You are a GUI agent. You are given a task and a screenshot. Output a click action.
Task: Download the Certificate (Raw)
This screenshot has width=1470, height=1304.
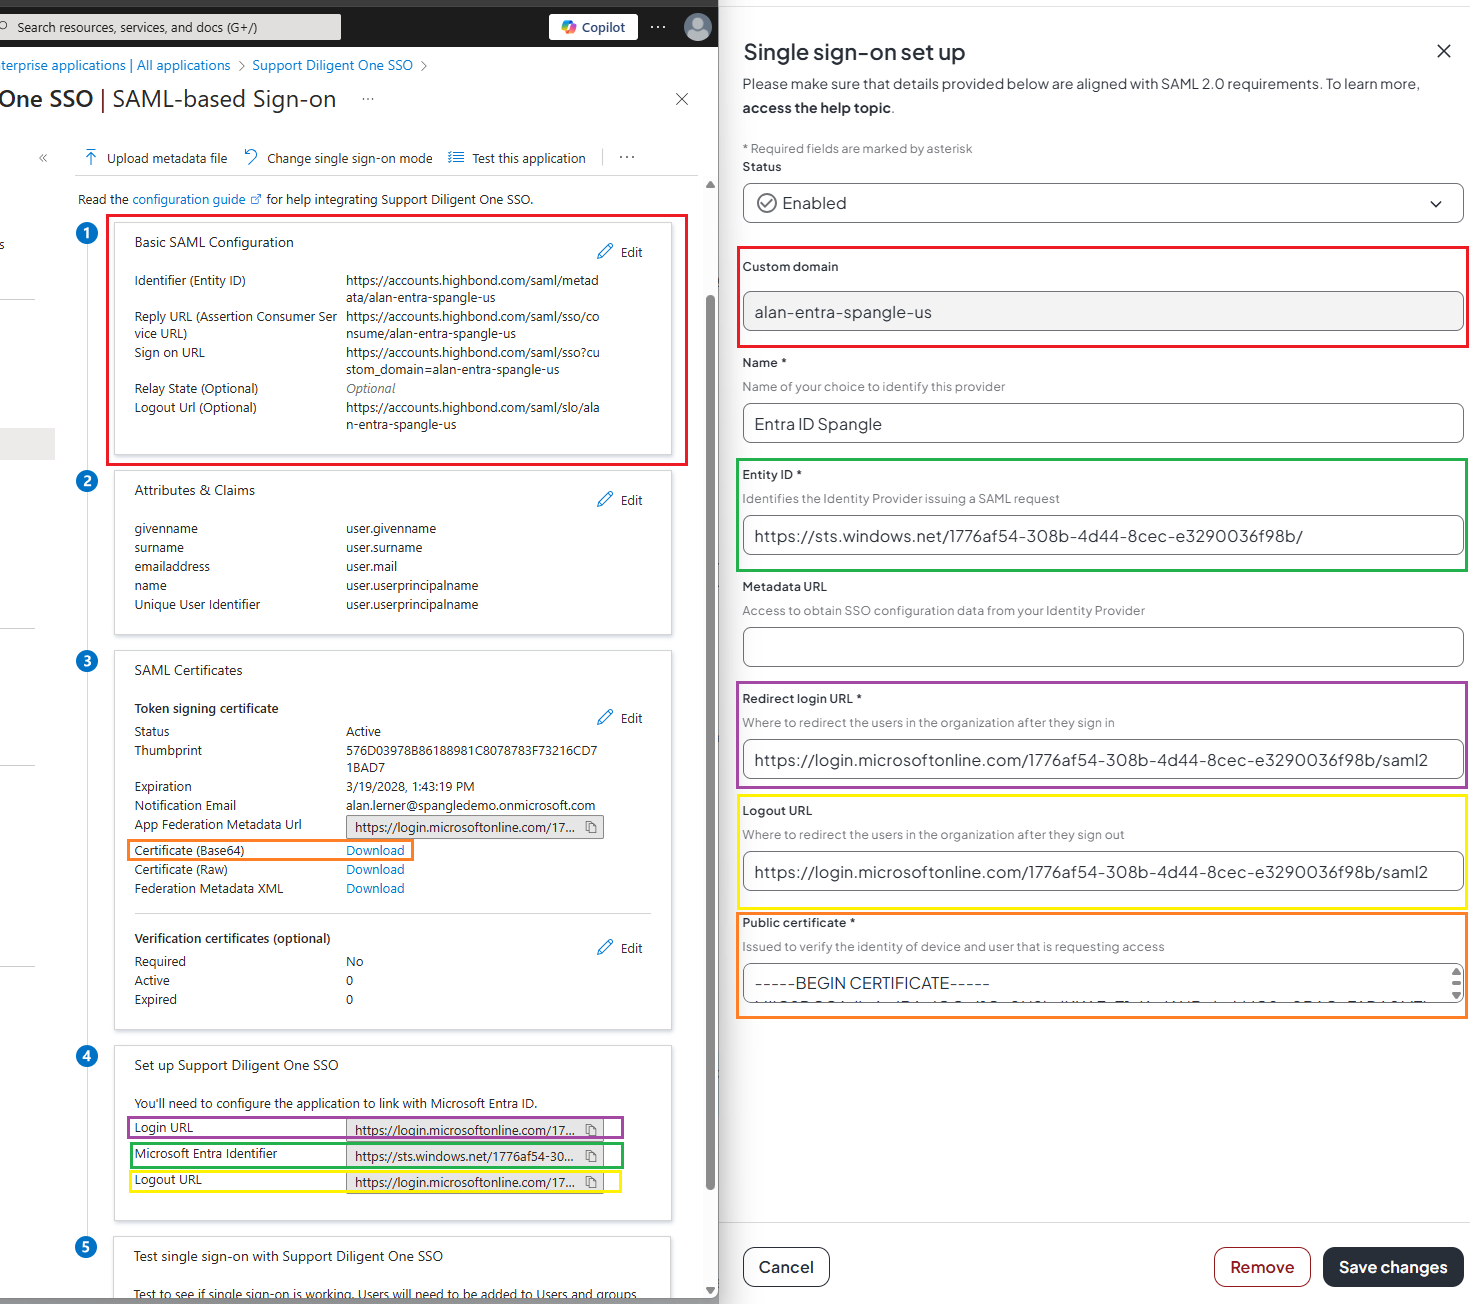pos(375,870)
